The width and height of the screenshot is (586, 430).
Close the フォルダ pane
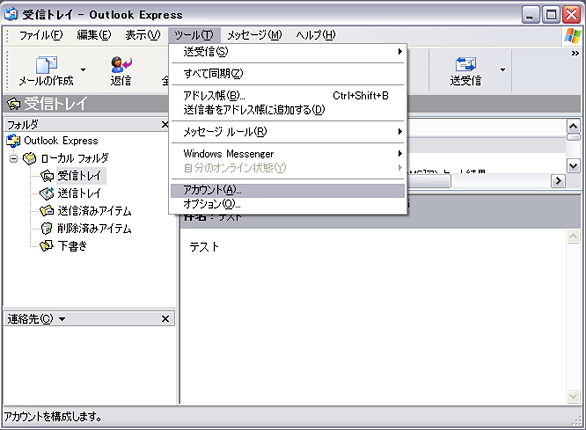click(165, 124)
